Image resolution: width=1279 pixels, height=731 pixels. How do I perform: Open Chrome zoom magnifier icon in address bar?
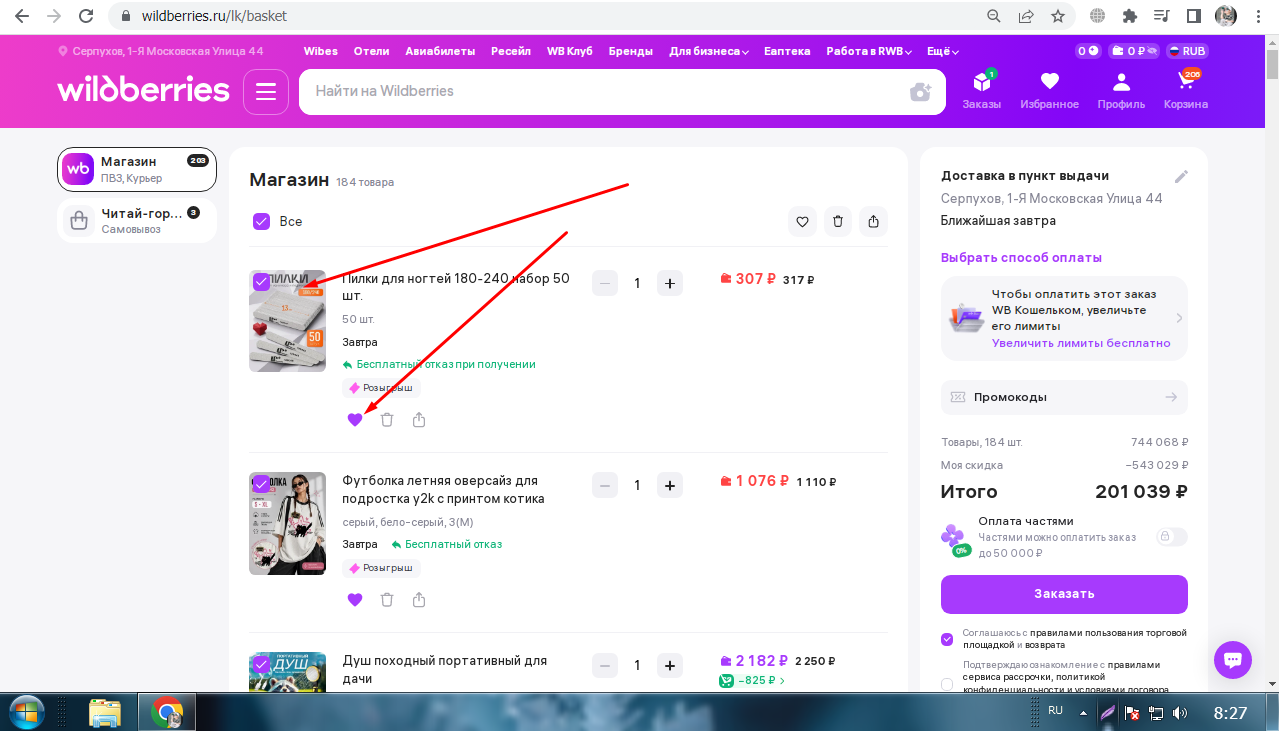(993, 16)
